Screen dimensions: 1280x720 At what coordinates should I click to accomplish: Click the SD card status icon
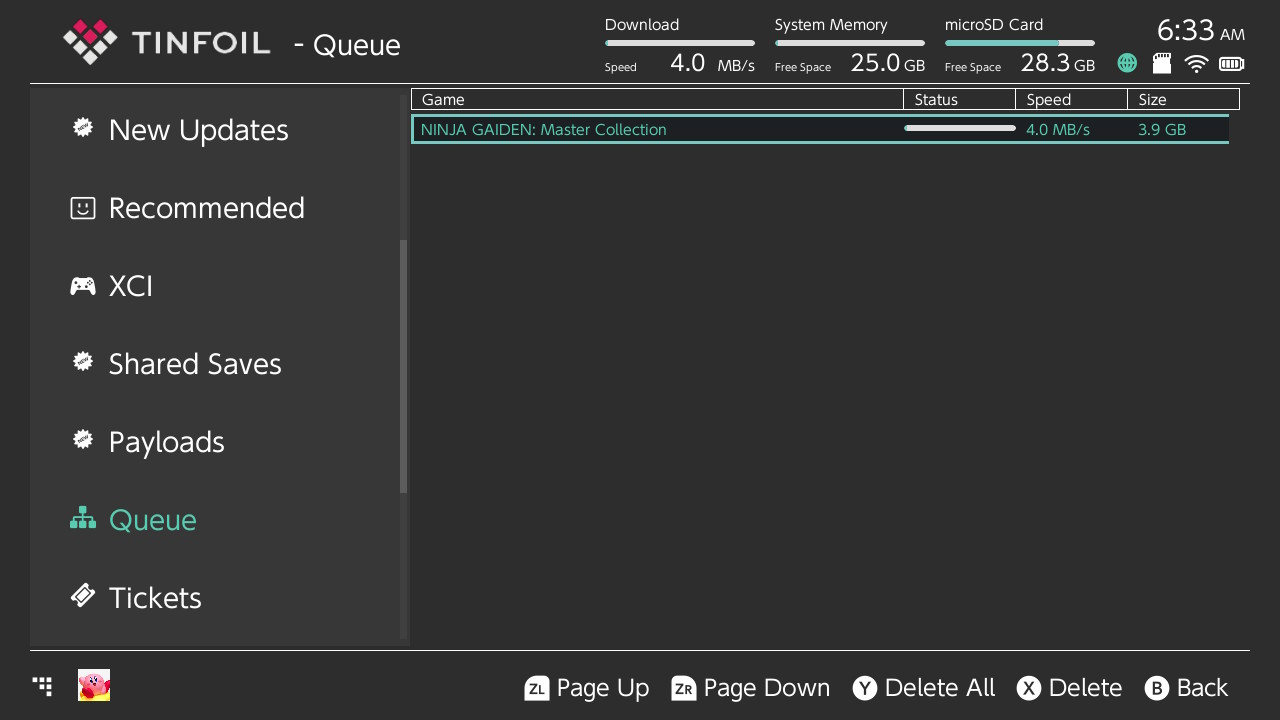[1162, 63]
